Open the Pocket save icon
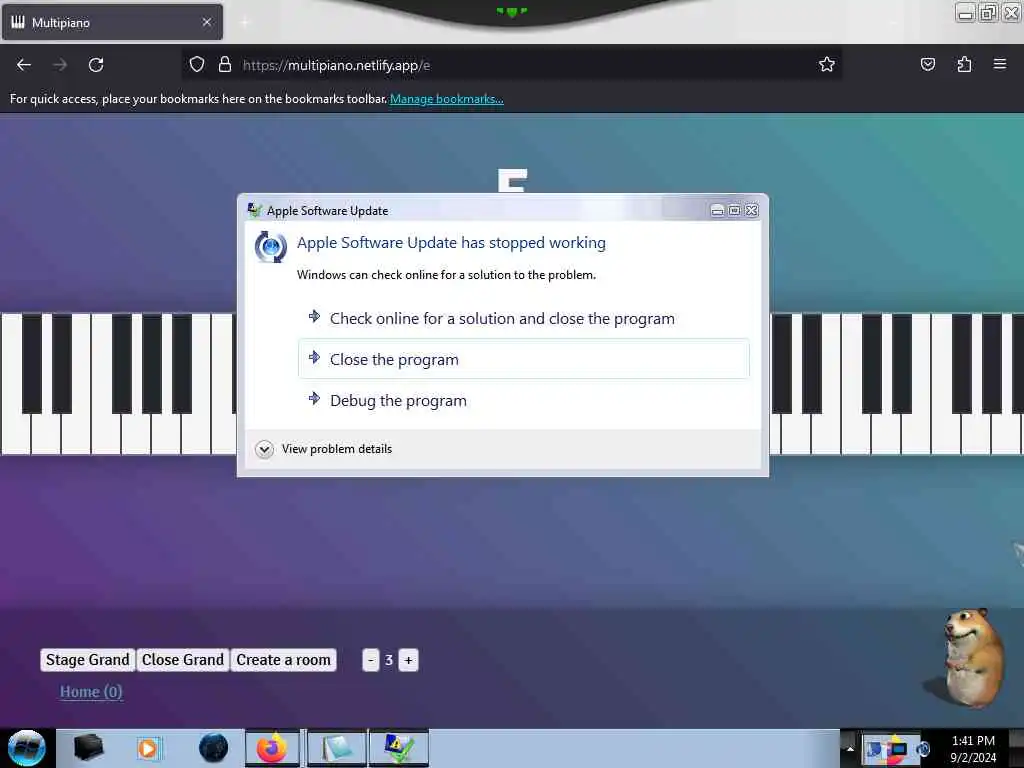1024x768 pixels. [927, 64]
